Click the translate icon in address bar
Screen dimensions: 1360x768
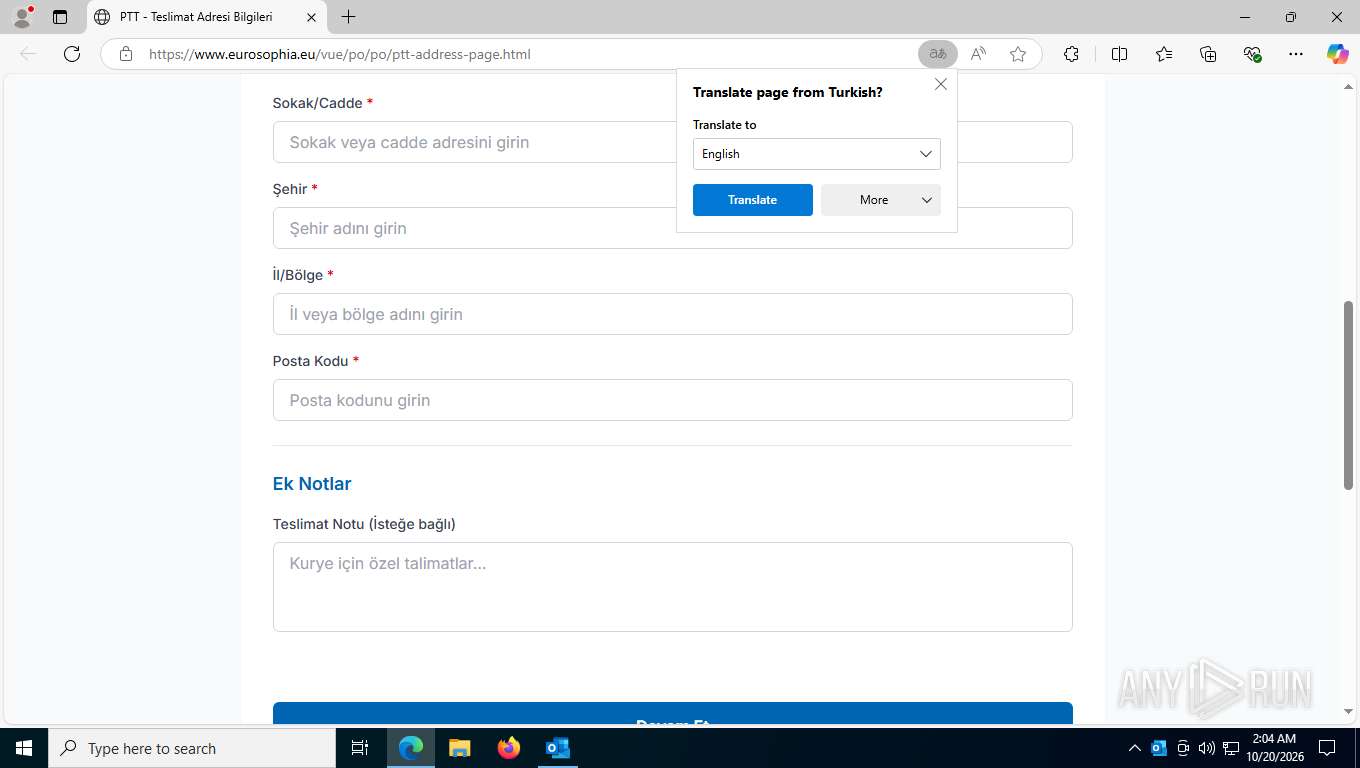click(938, 54)
